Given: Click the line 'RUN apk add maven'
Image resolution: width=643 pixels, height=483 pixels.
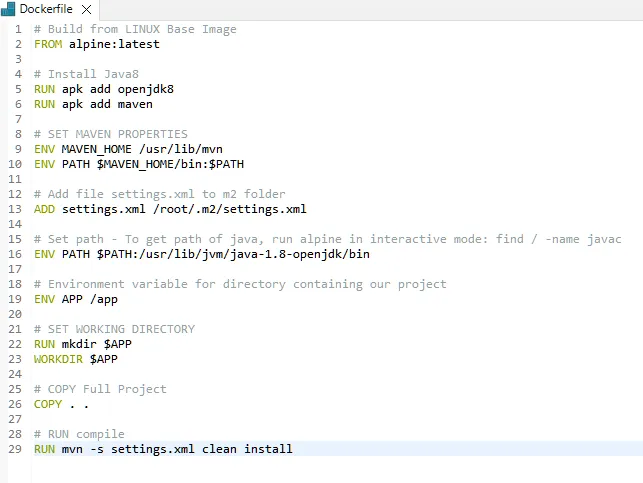Looking at the screenshot, I should pyautogui.click(x=93, y=104).
